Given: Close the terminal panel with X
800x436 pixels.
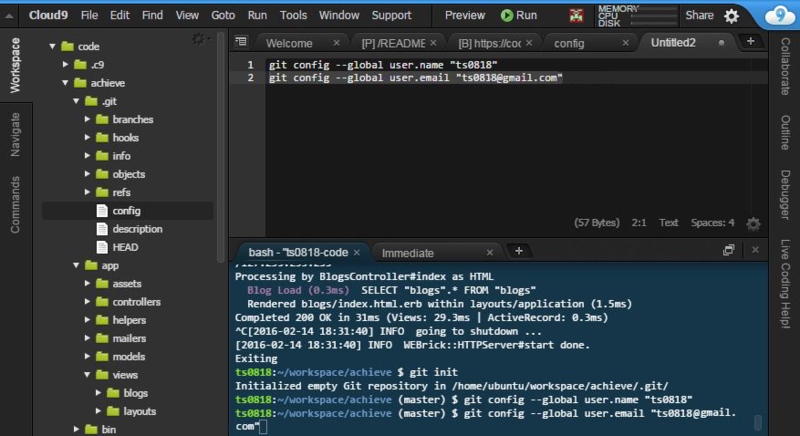Looking at the screenshot, I should coord(755,250).
